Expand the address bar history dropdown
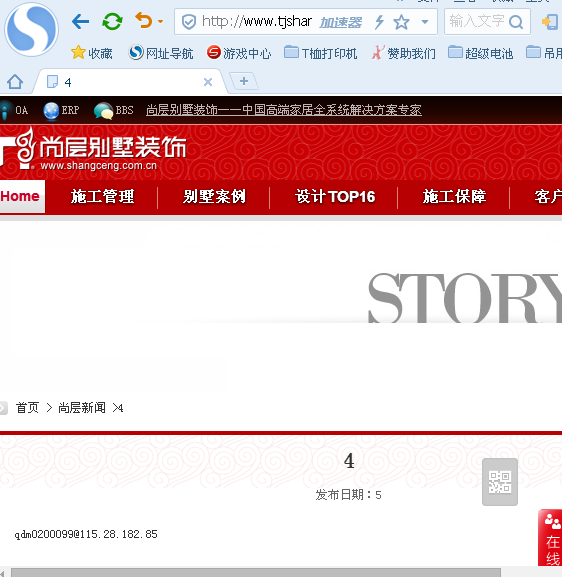This screenshot has width=562, height=577. pos(425,22)
